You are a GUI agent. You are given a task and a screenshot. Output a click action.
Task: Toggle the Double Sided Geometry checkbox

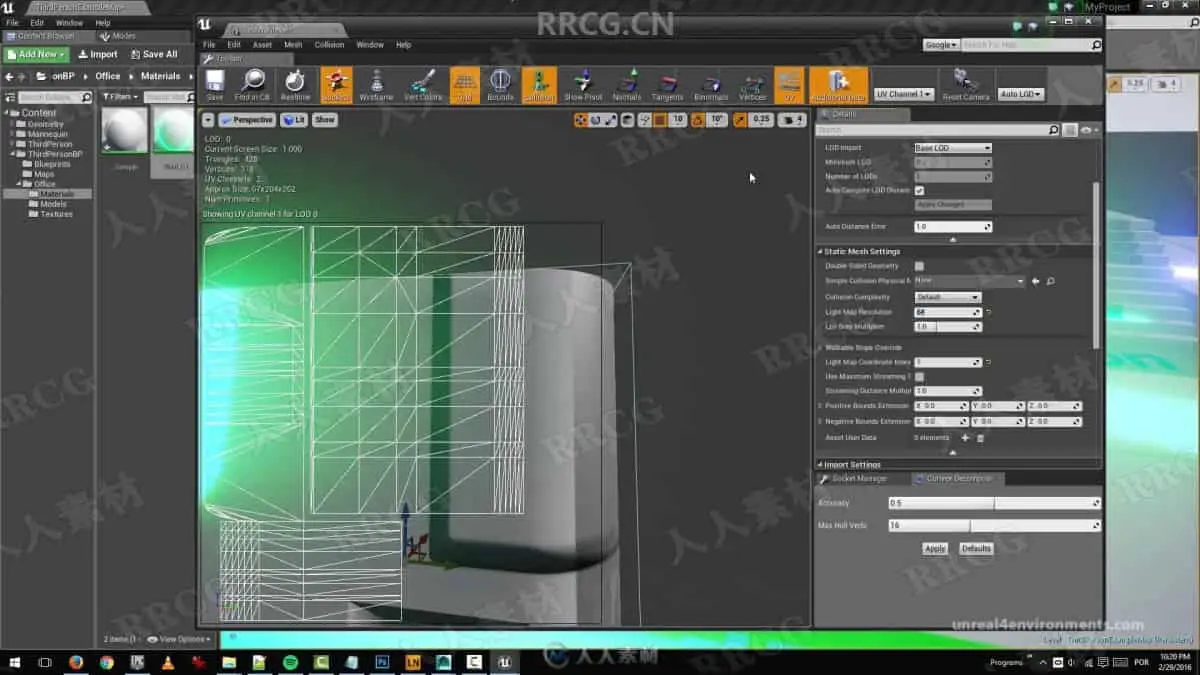tap(919, 266)
